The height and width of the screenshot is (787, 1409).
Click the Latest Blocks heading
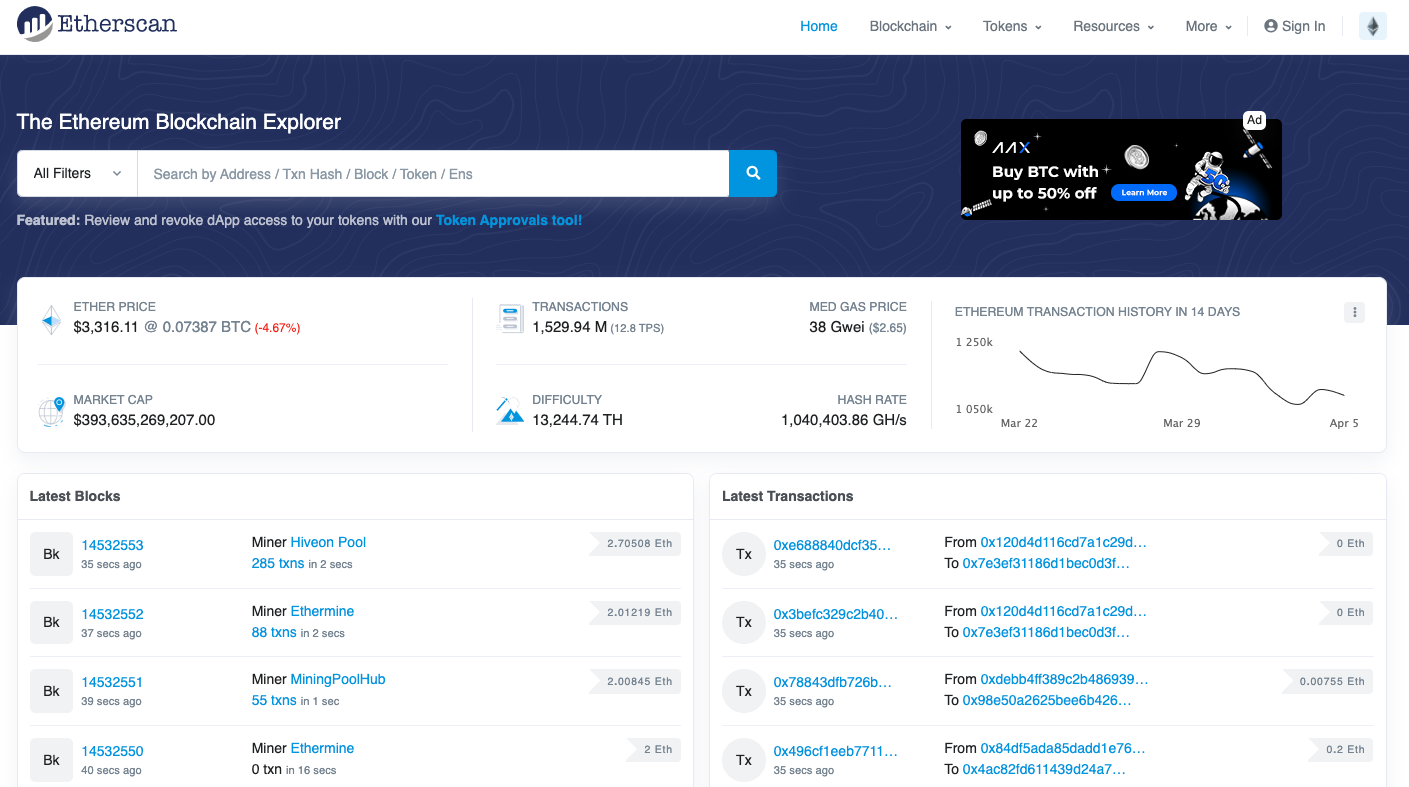click(x=75, y=496)
